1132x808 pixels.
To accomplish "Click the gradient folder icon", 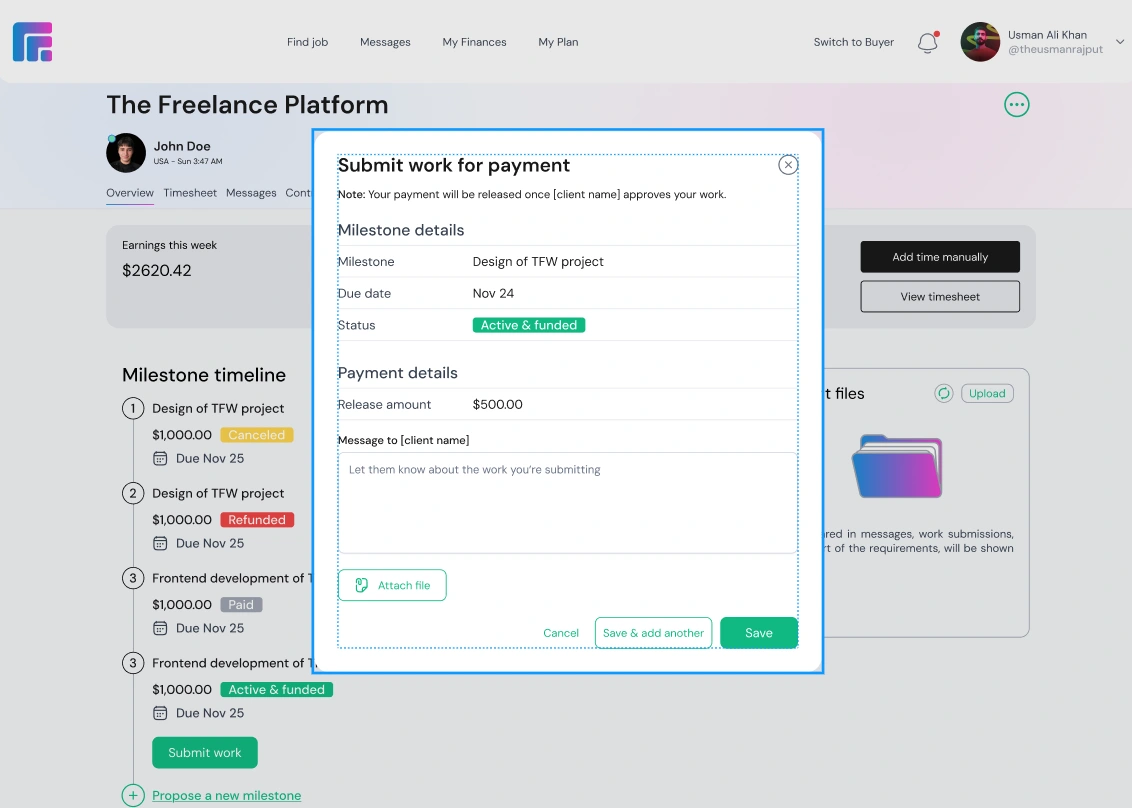I will click(x=897, y=466).
